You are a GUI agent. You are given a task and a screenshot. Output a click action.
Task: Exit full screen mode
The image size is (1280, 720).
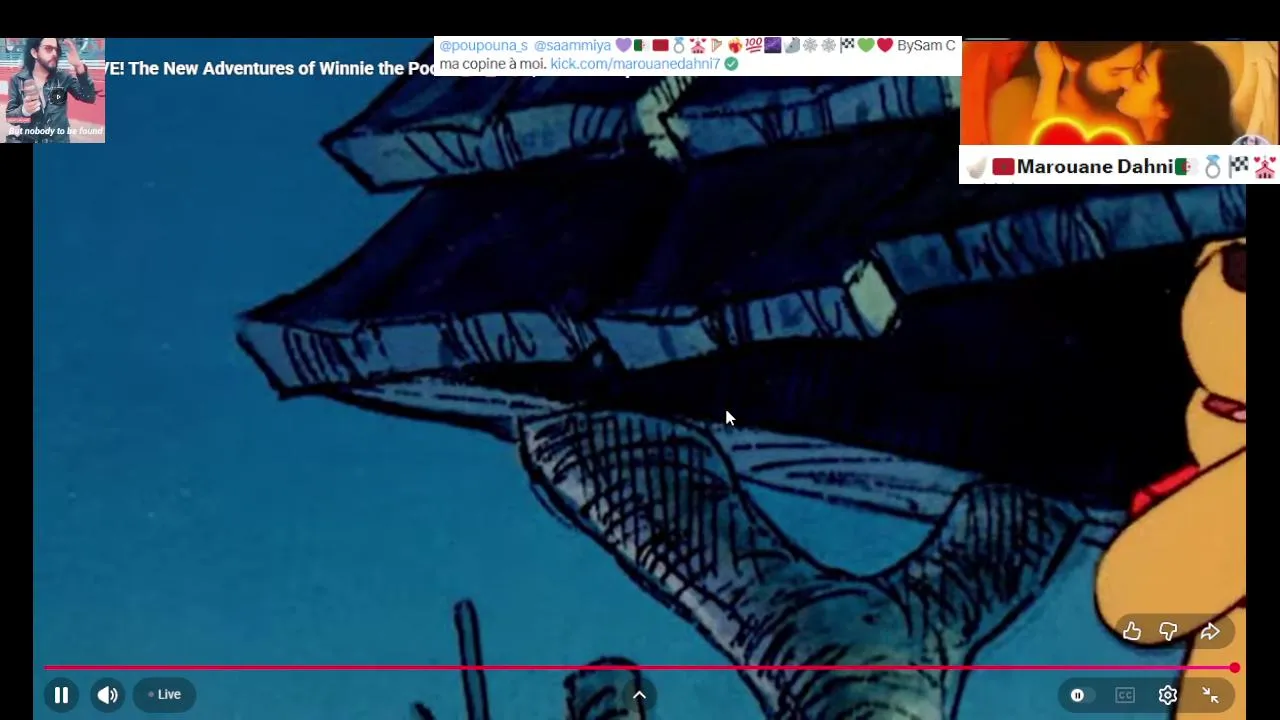[1210, 695]
